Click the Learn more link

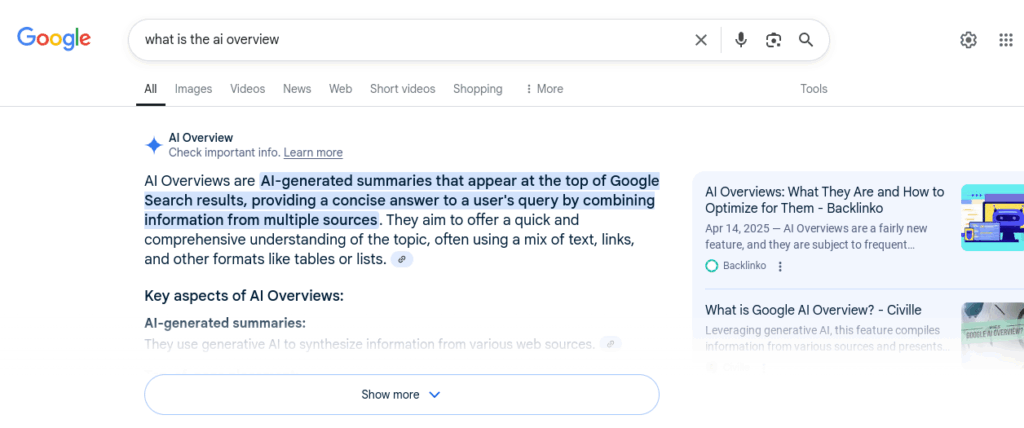[x=313, y=153]
